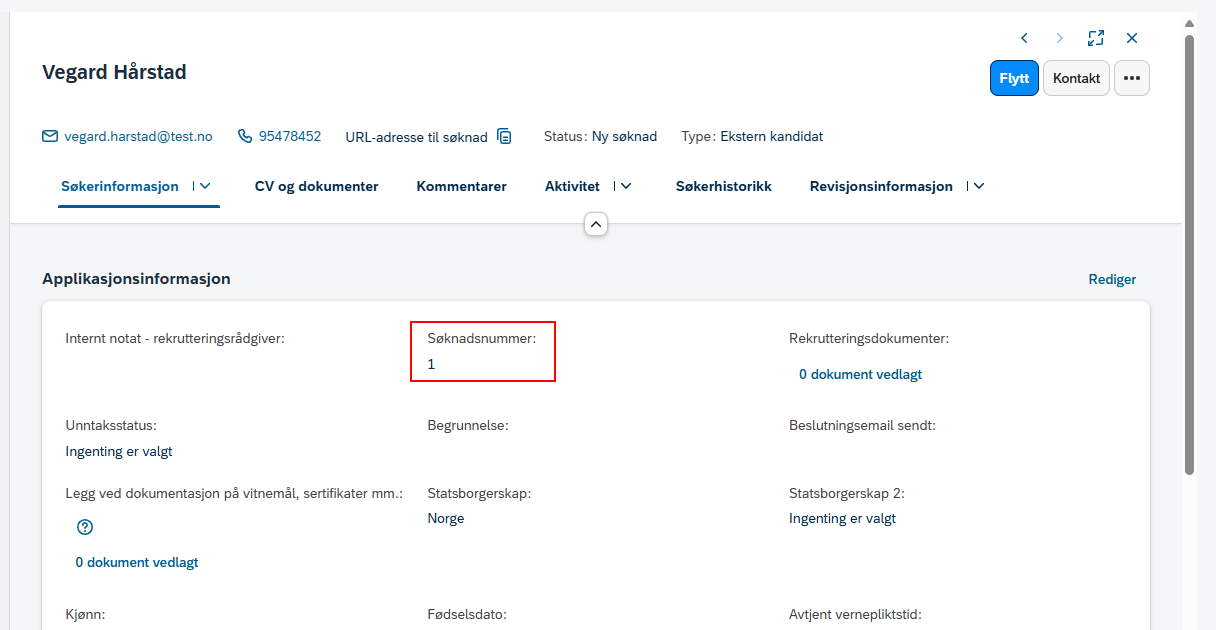This screenshot has width=1216, height=630.
Task: Expand Revisjonsinformasjon tab dropdown arrow
Action: coord(979,186)
